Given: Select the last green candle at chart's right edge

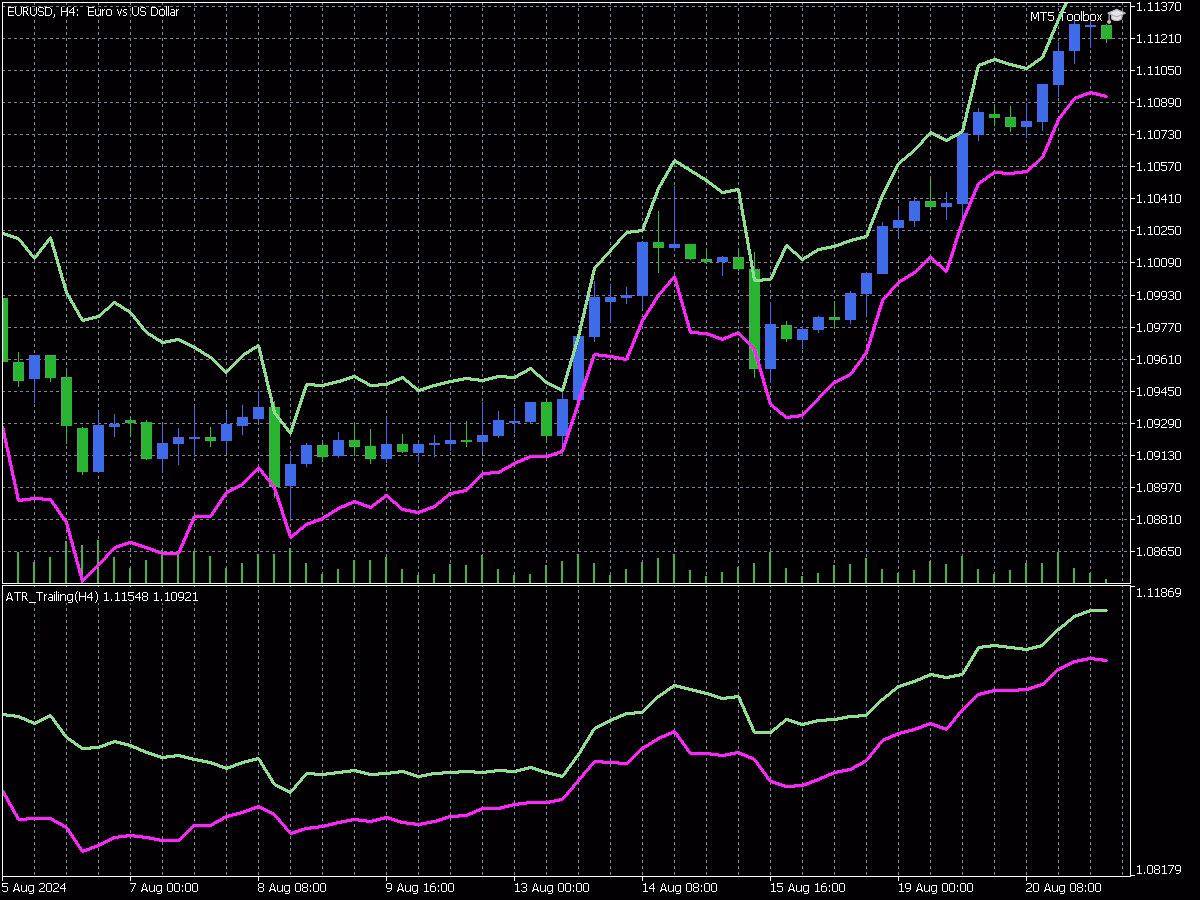Looking at the screenshot, I should (x=1107, y=32).
